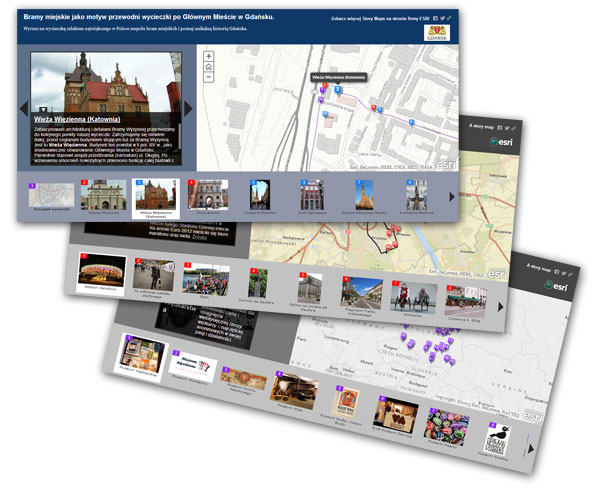Share marathon story map on Twitter

507,128
